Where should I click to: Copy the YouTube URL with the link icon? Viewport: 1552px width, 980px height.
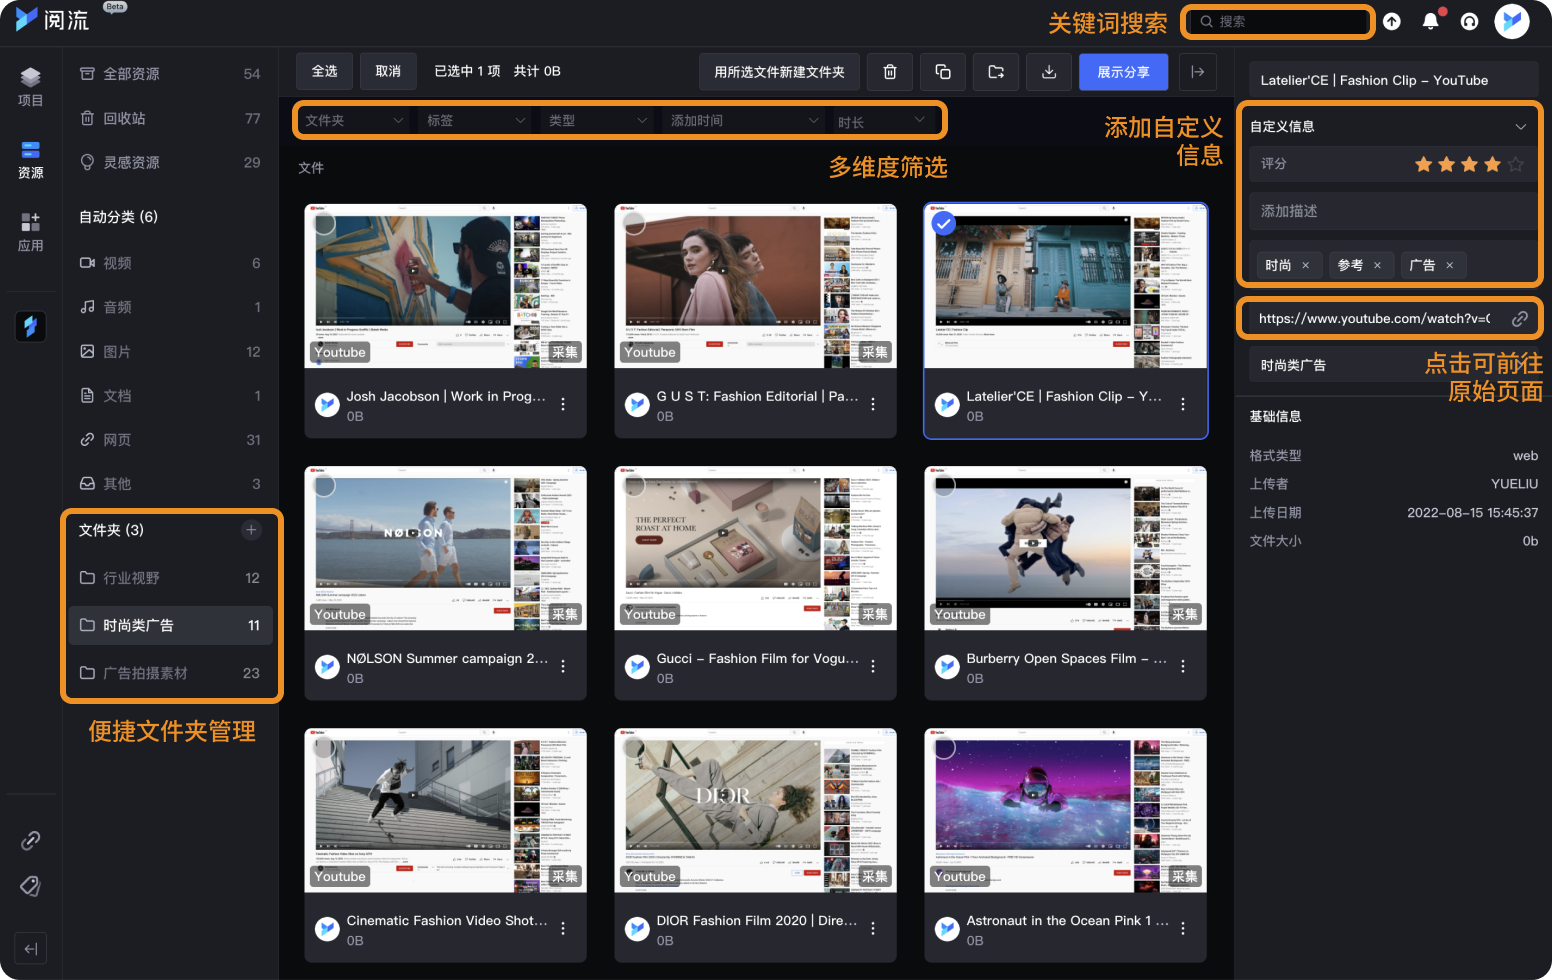1520,319
